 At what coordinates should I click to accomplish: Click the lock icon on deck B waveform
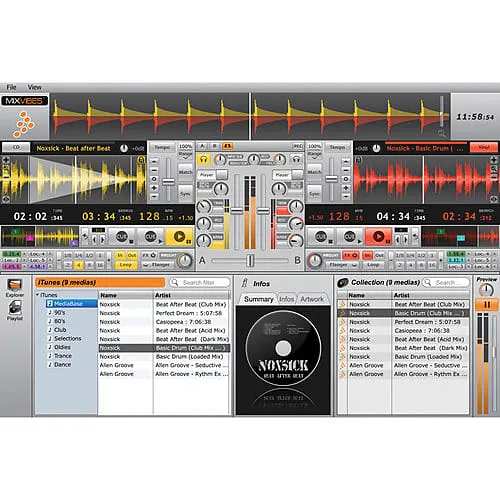tap(358, 160)
